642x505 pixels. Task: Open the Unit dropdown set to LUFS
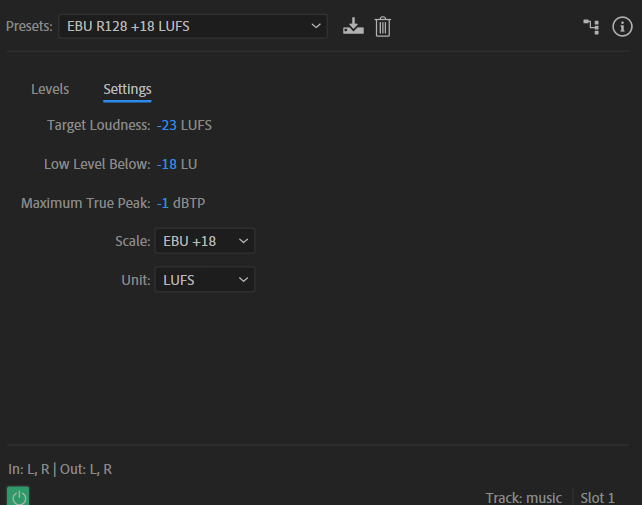(x=204, y=280)
